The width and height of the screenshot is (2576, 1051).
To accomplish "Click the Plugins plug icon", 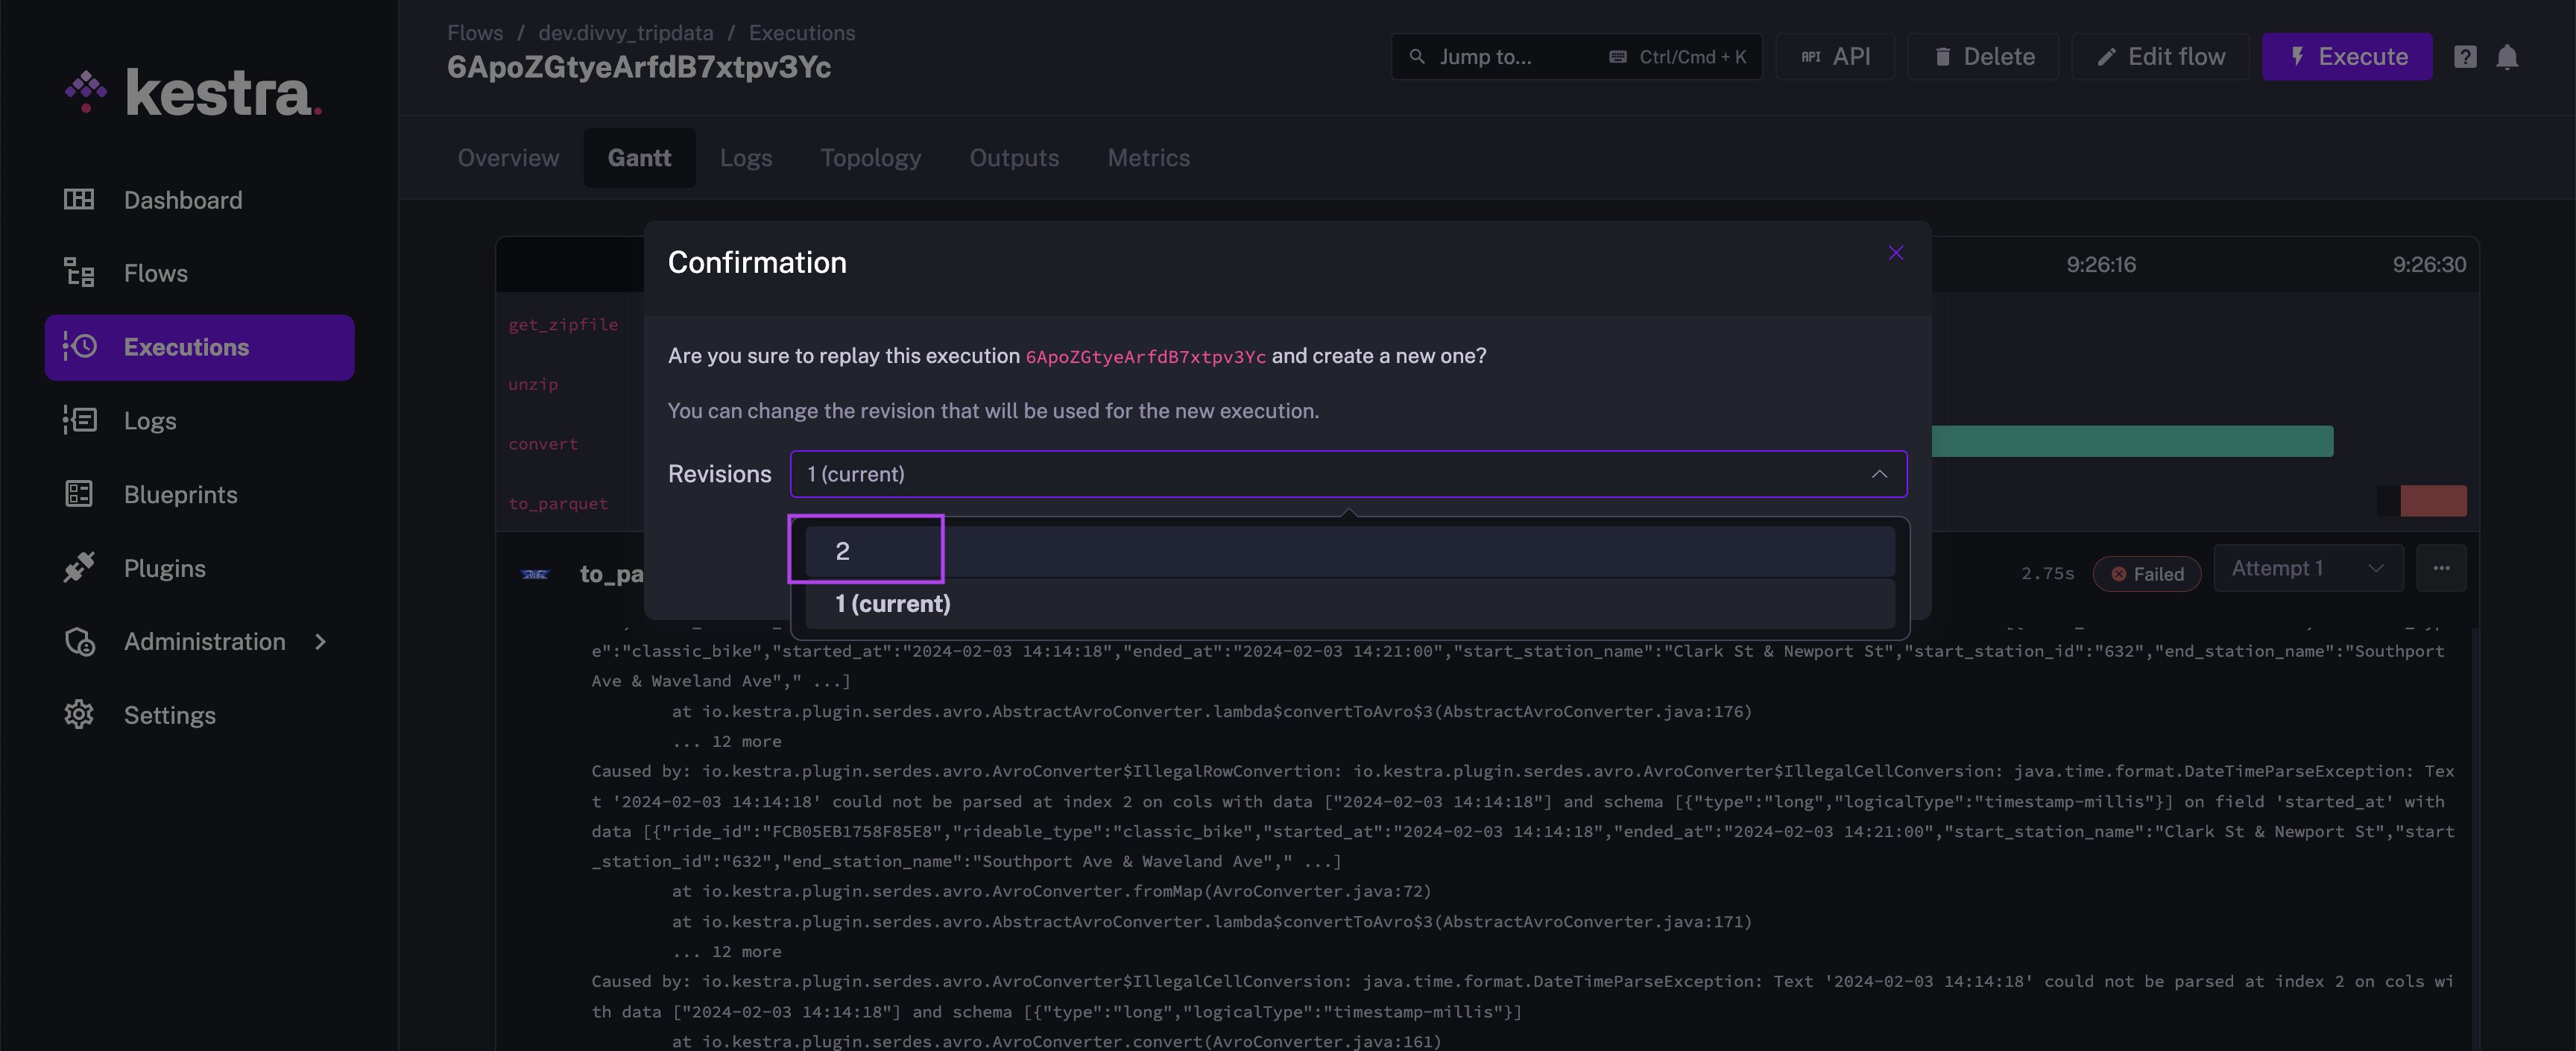I will [x=79, y=568].
